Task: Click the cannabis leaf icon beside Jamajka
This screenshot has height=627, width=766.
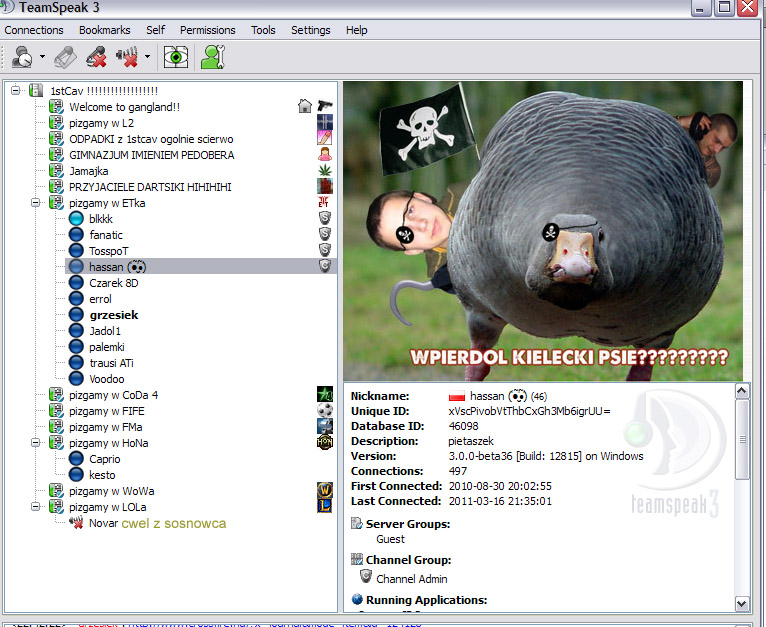Action: click(325, 171)
